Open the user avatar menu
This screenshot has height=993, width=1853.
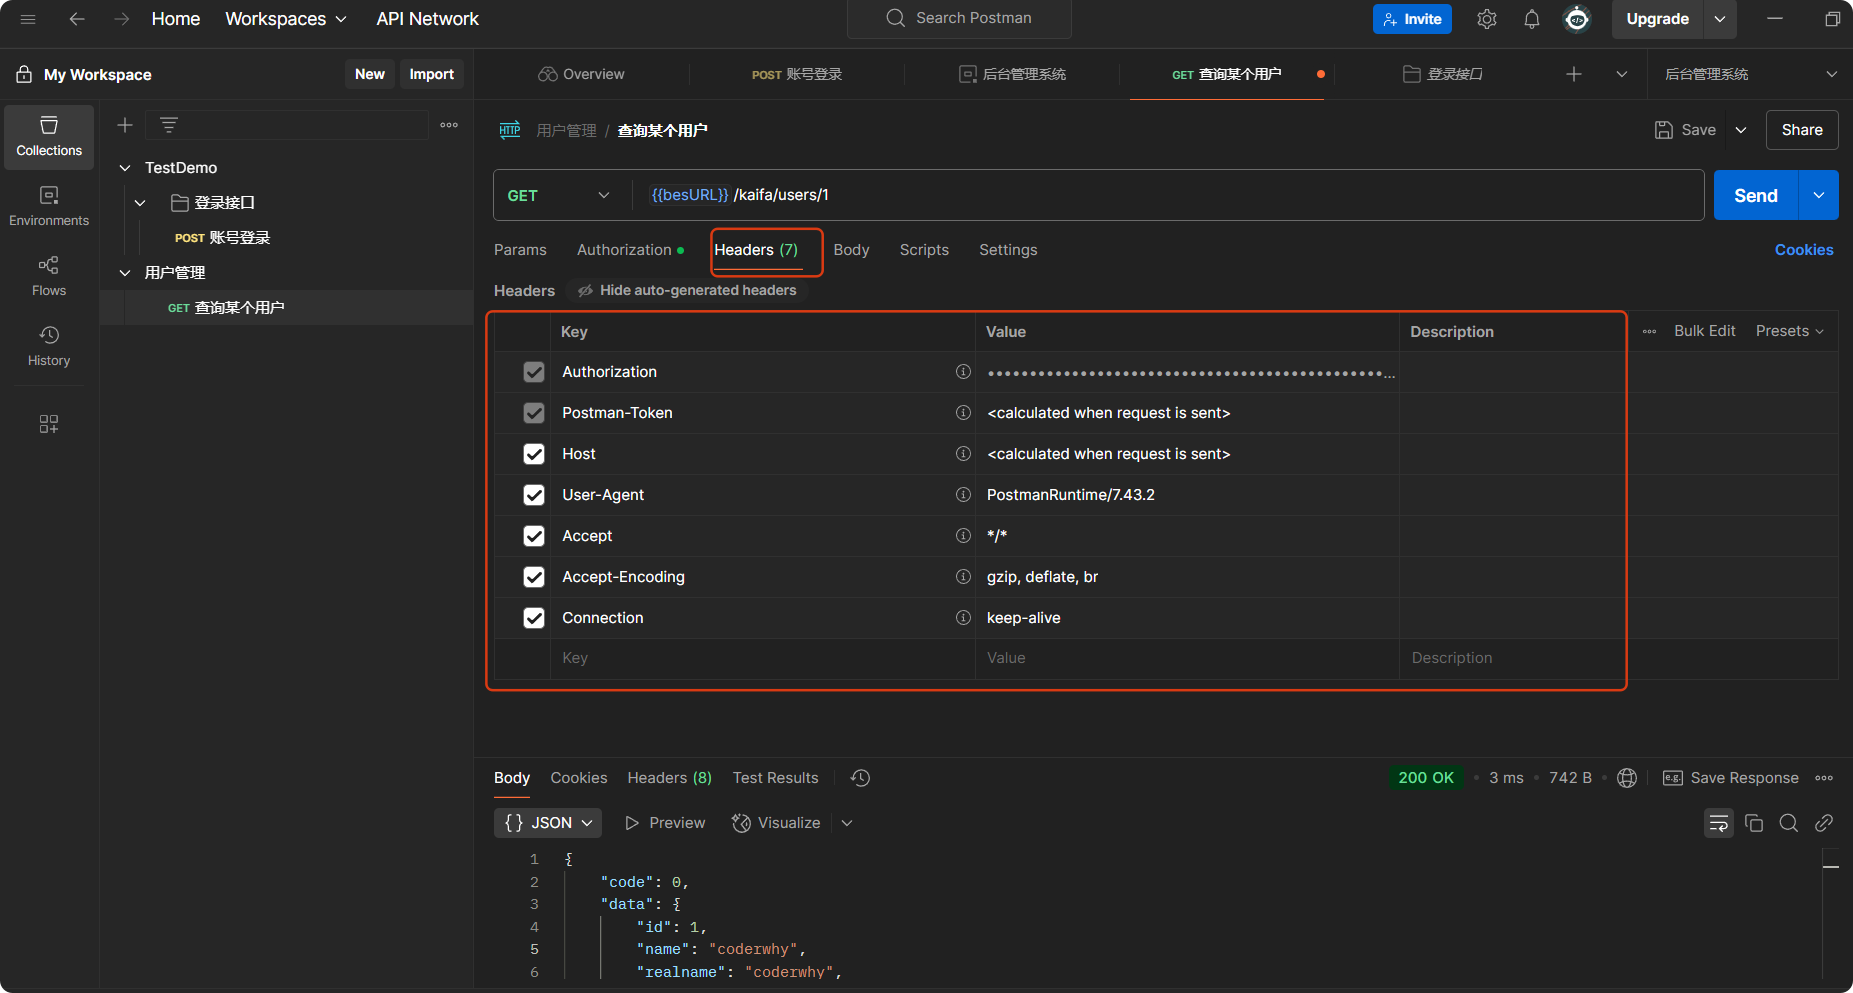[1577, 19]
